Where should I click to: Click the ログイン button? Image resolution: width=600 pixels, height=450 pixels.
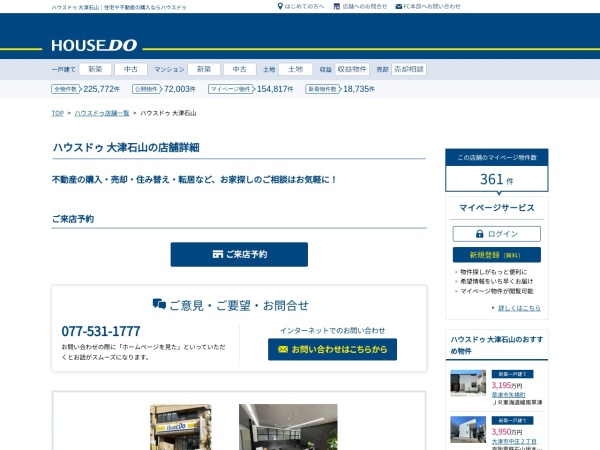click(x=497, y=234)
